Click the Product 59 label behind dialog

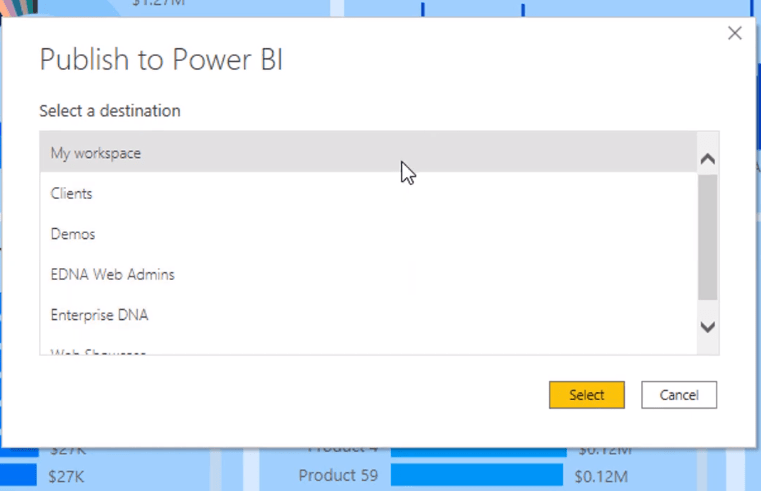click(x=338, y=475)
